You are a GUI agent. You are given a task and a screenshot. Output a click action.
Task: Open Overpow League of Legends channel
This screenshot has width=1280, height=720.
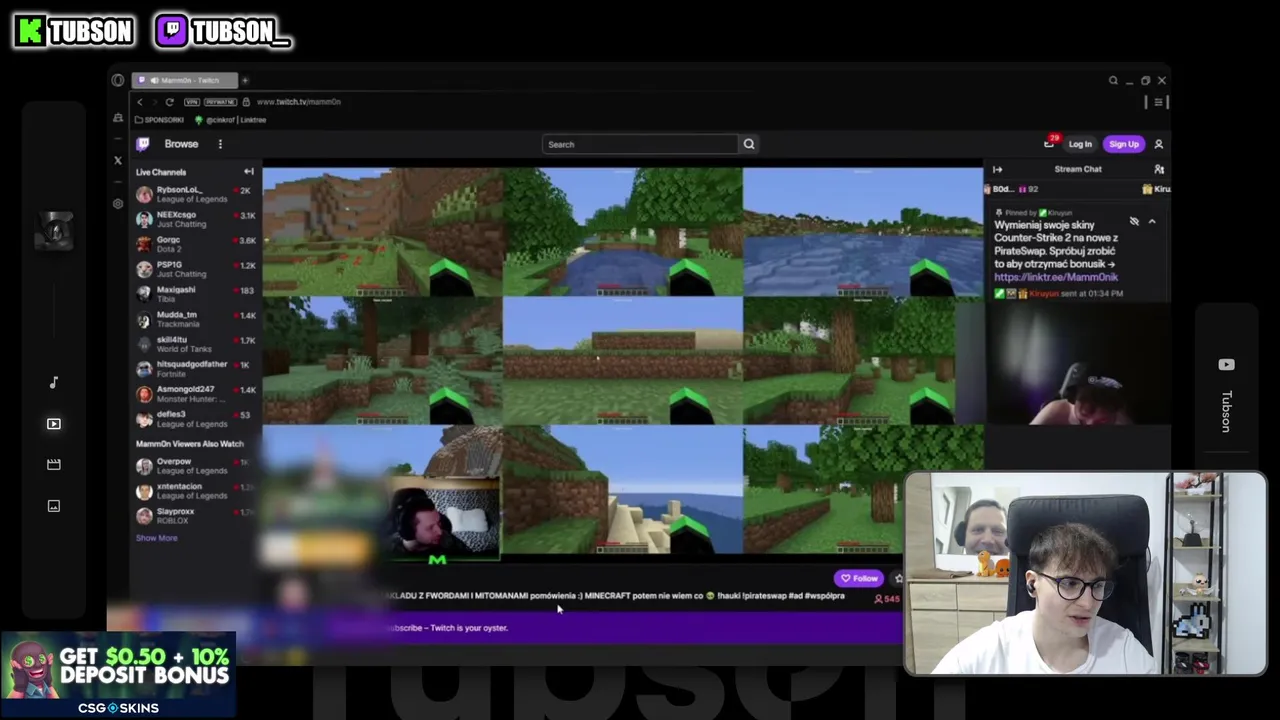(196, 466)
